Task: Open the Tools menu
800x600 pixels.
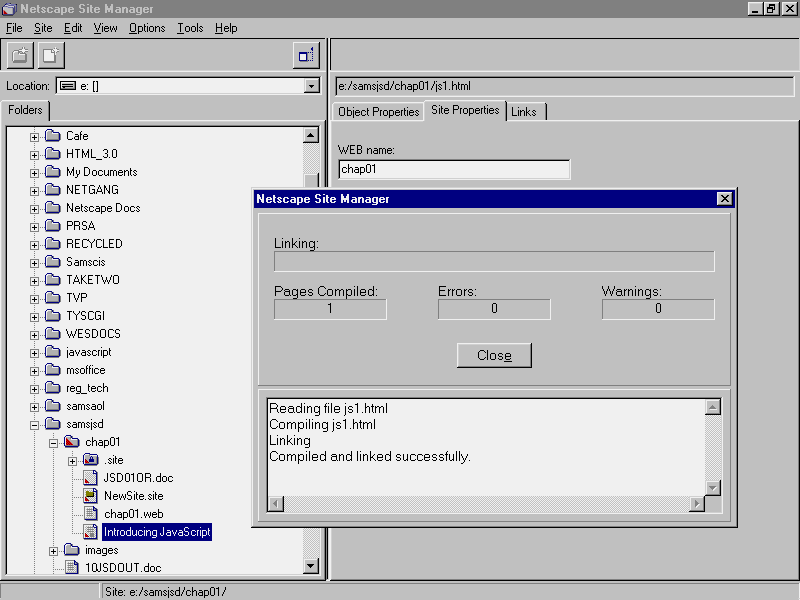Action: 190,28
